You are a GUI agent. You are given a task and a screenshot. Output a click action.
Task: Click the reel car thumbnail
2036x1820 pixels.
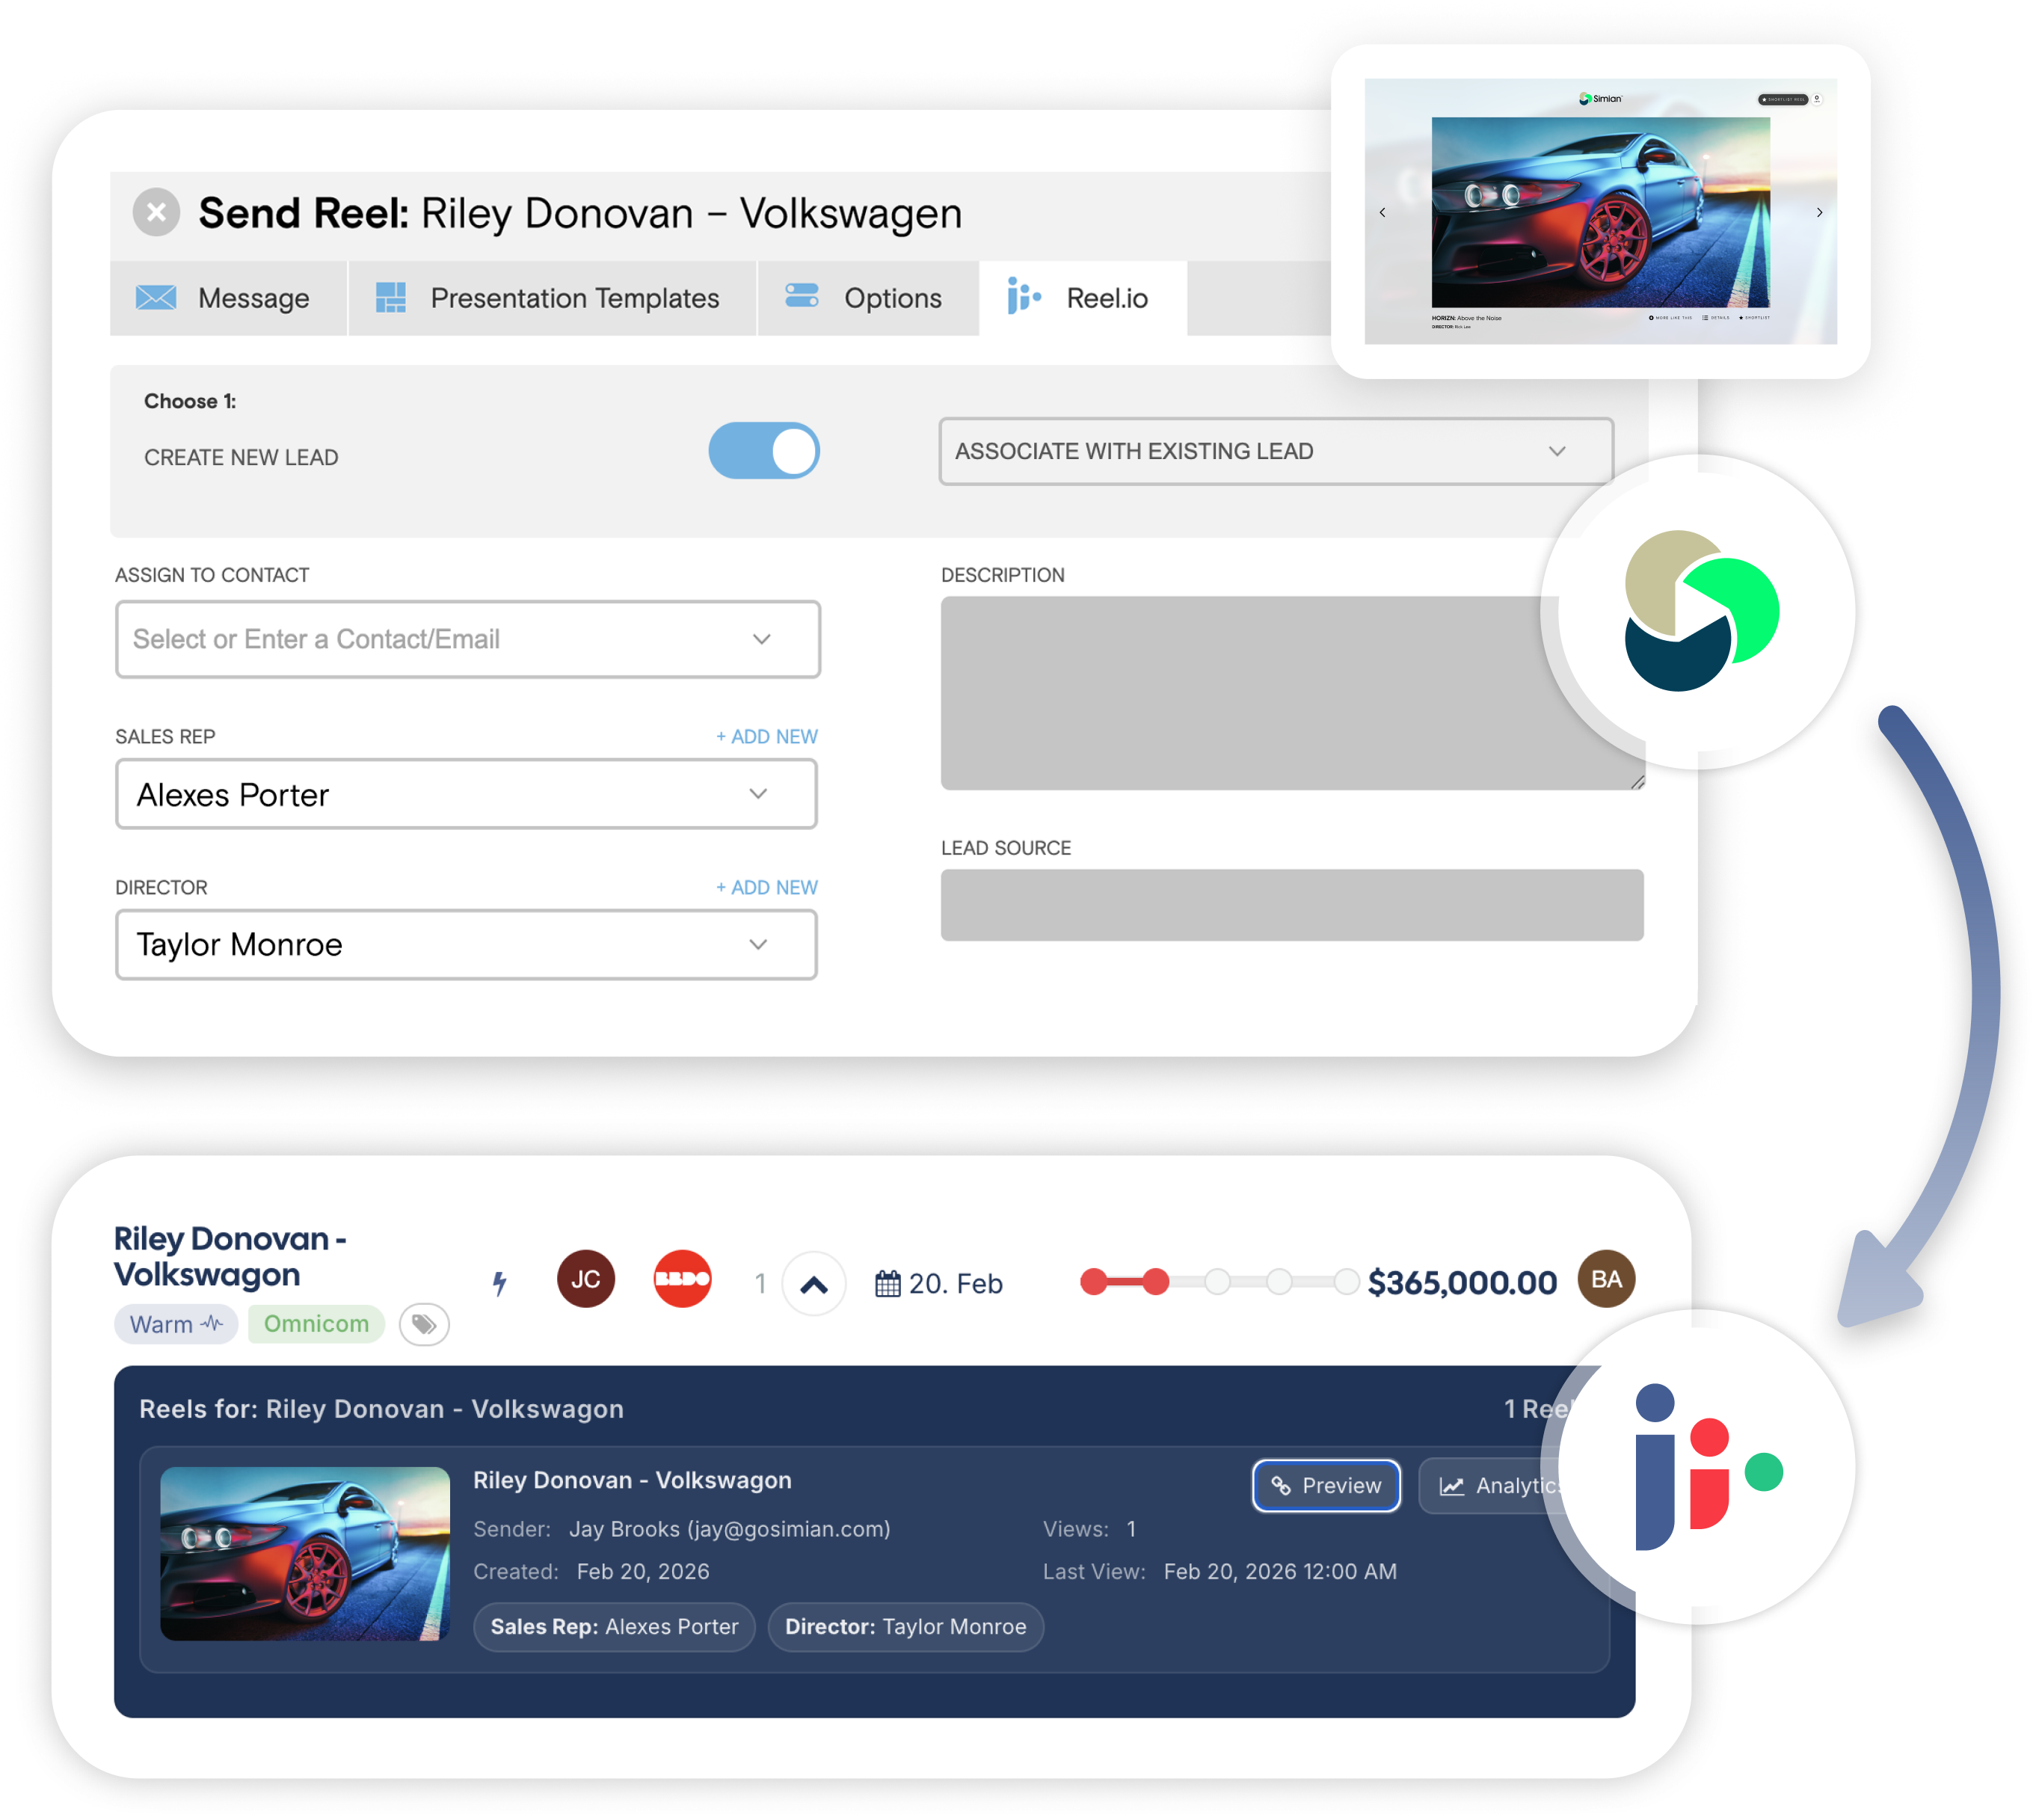coord(305,1554)
